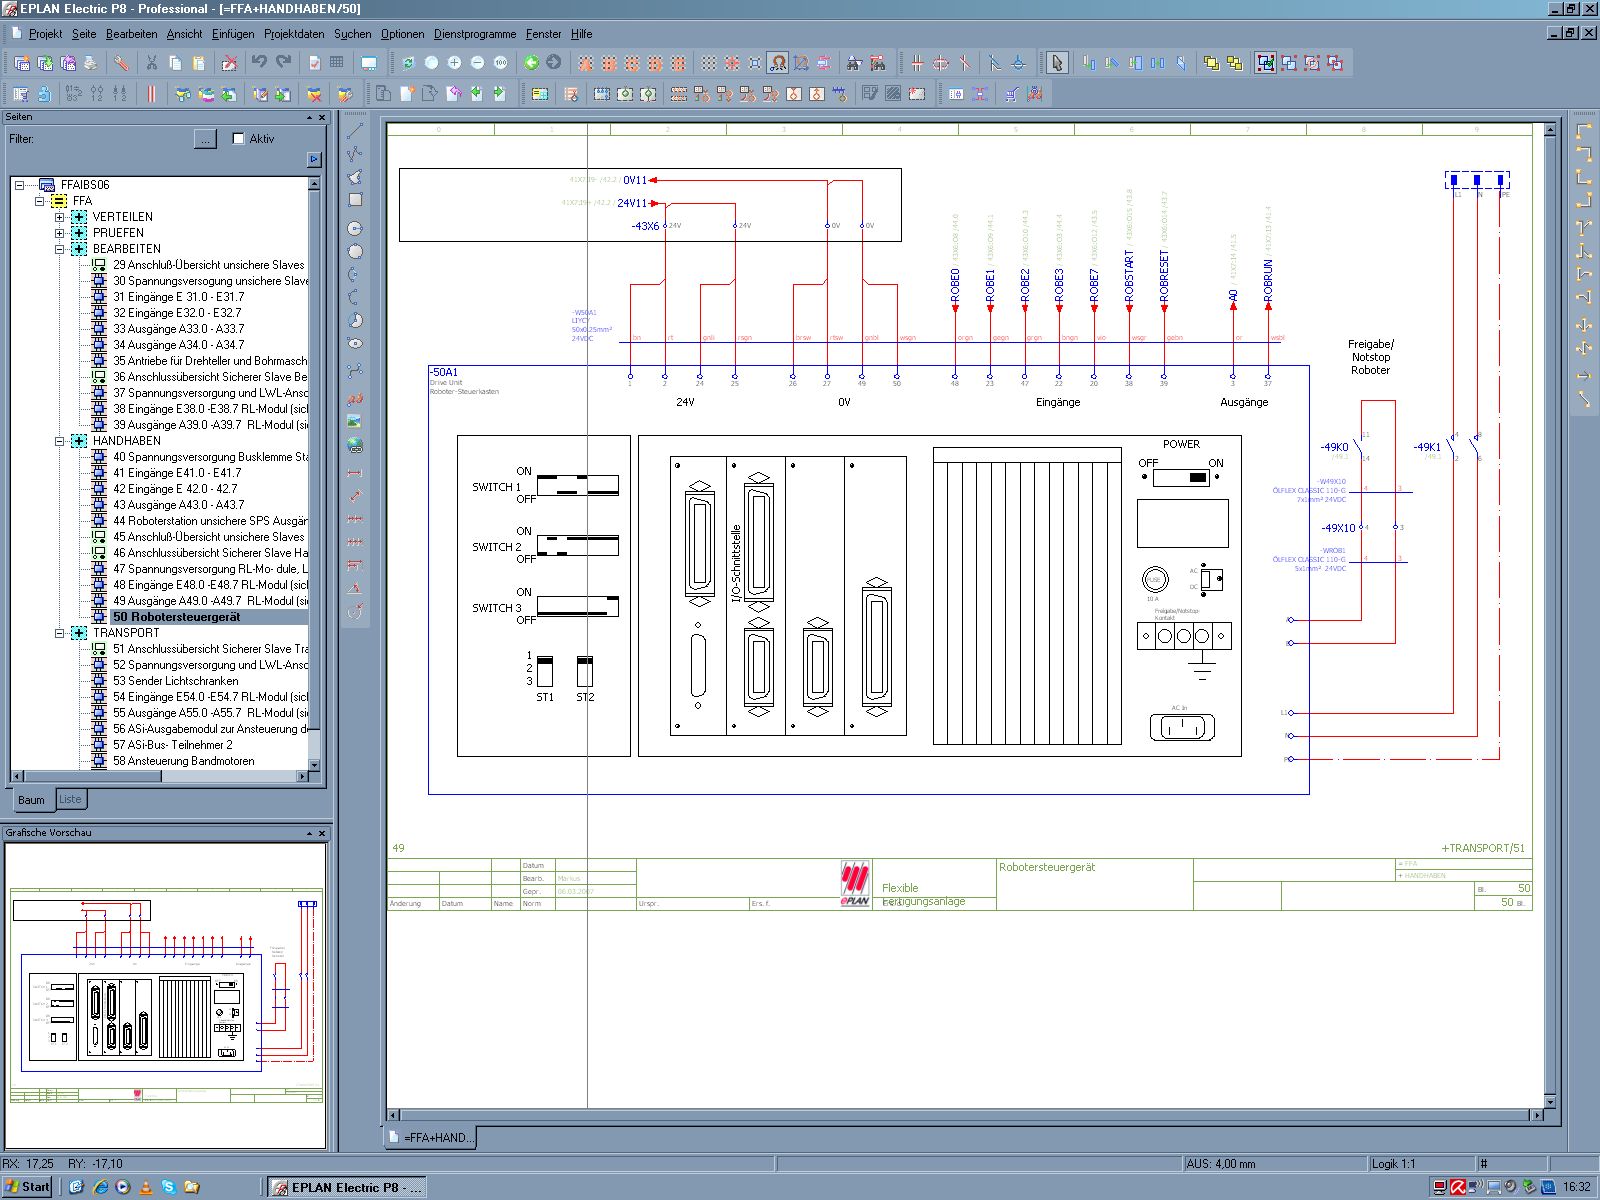The image size is (1600, 1200).
Task: Click the scissors Cut icon
Action: pyautogui.click(x=152, y=63)
